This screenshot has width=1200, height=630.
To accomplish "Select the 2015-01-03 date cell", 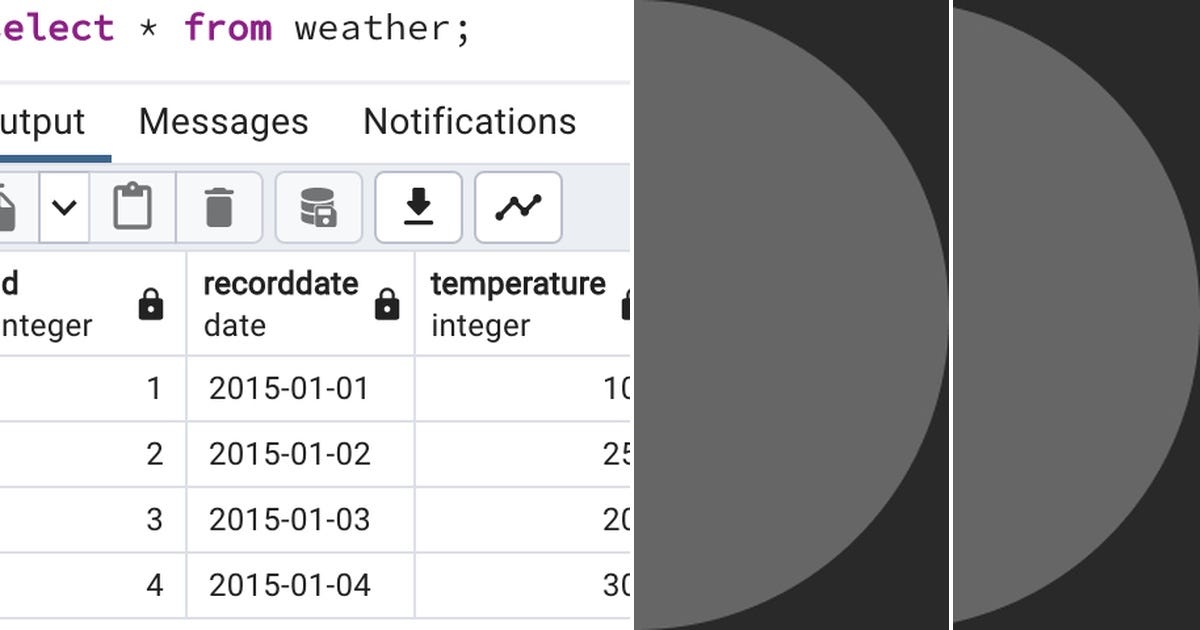I will (x=289, y=520).
